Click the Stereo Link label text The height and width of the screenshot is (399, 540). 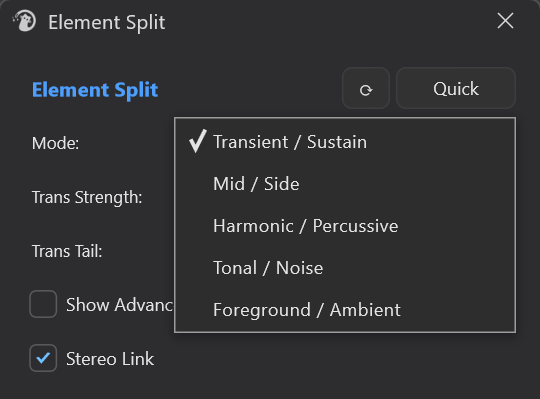point(110,359)
